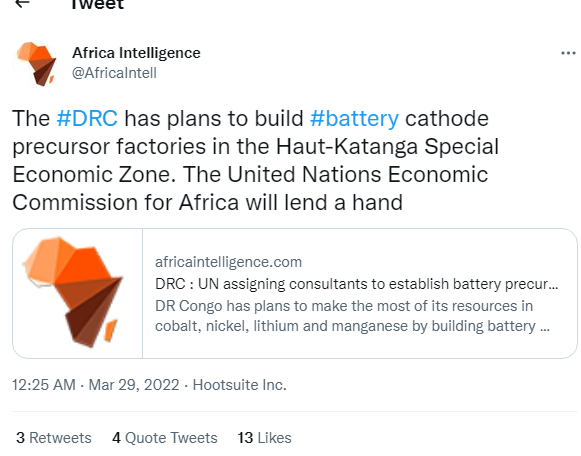Click the DR Congo card description text
Image resolution: width=581 pixels, height=456 pixels.
point(352,316)
